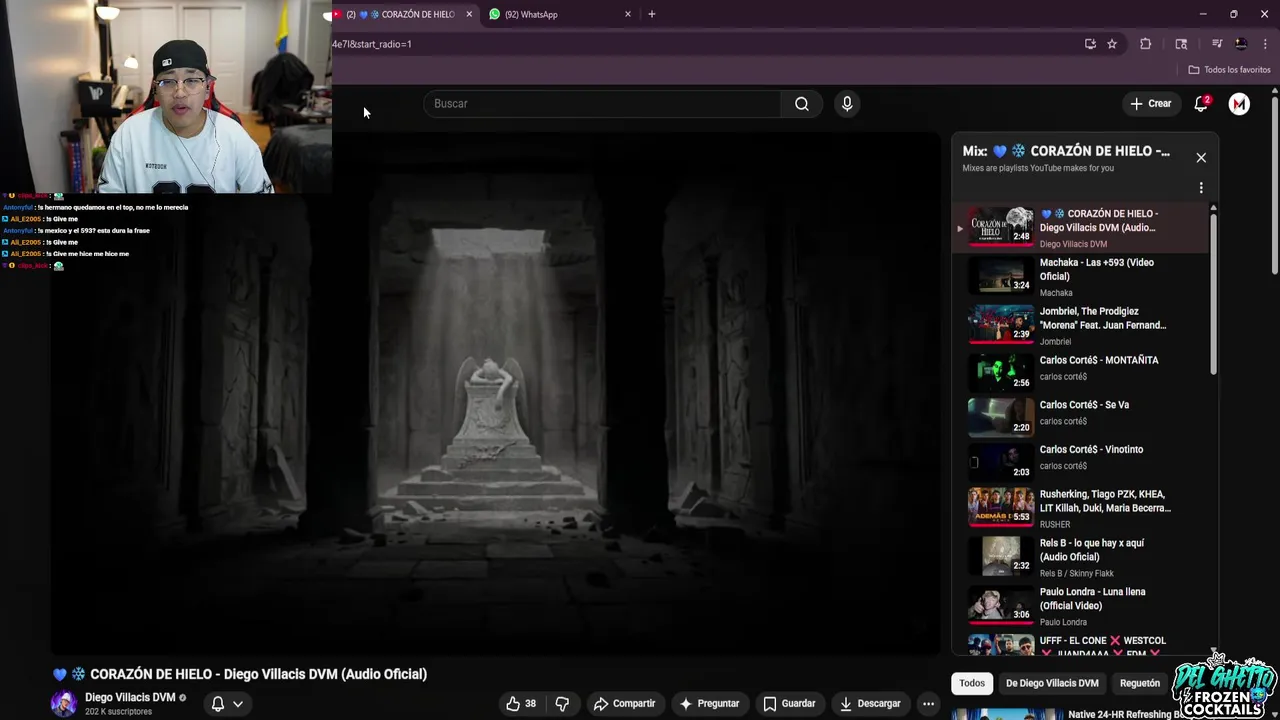The height and width of the screenshot is (720, 1280).
Task: Play Carlos Corté$ - MONTAÑITA from playlist
Action: click(1080, 371)
